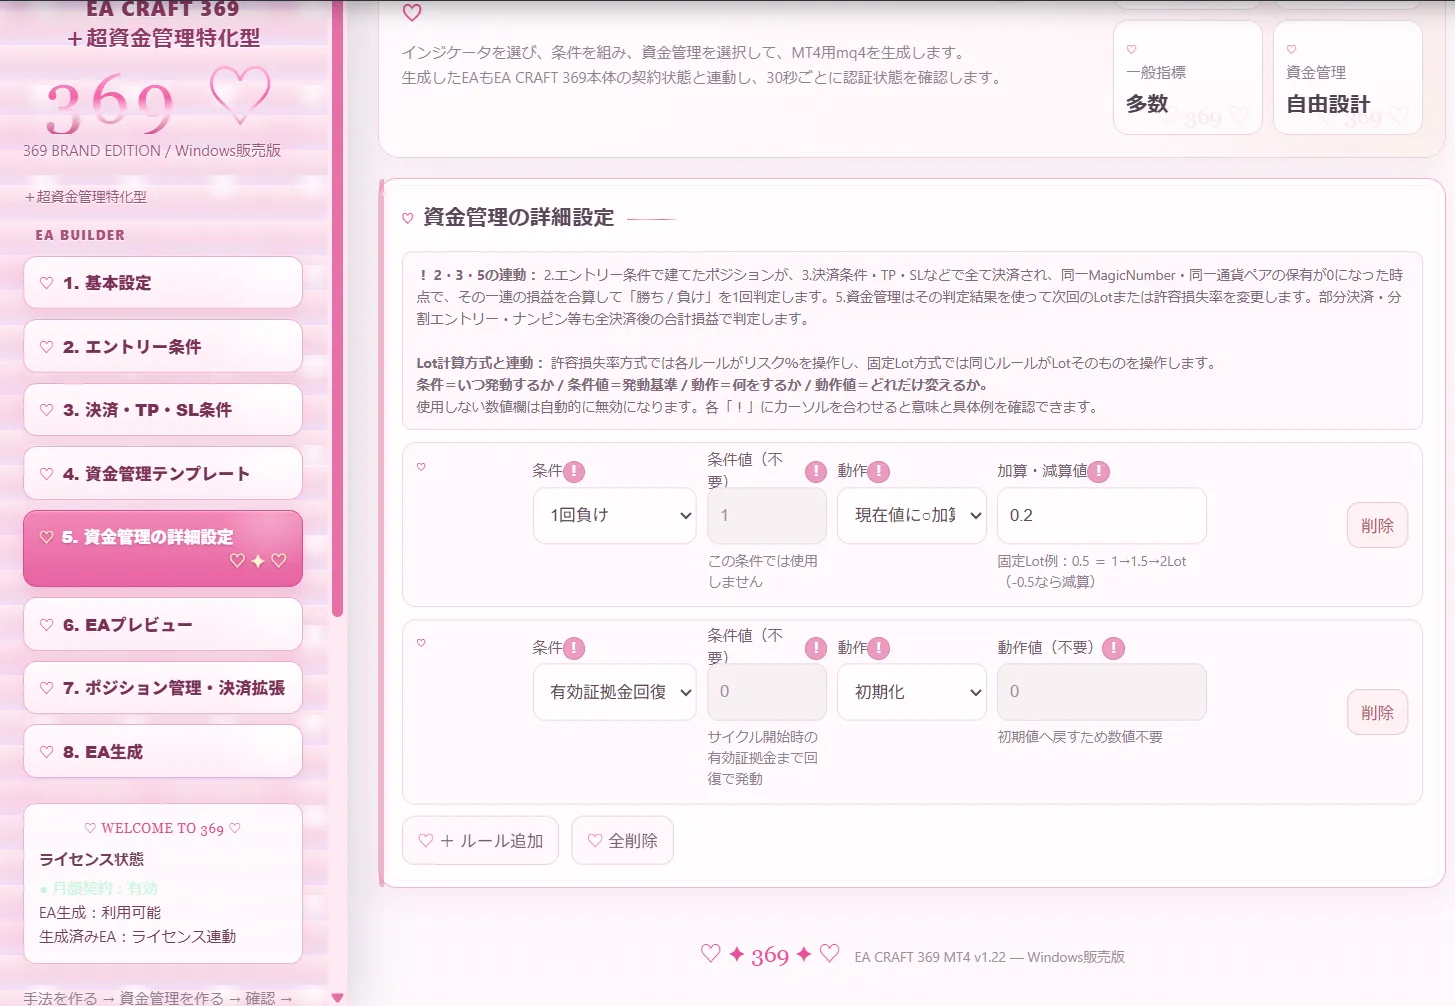
Task: Click heart icon inside 全削除 button
Action: [x=595, y=841]
